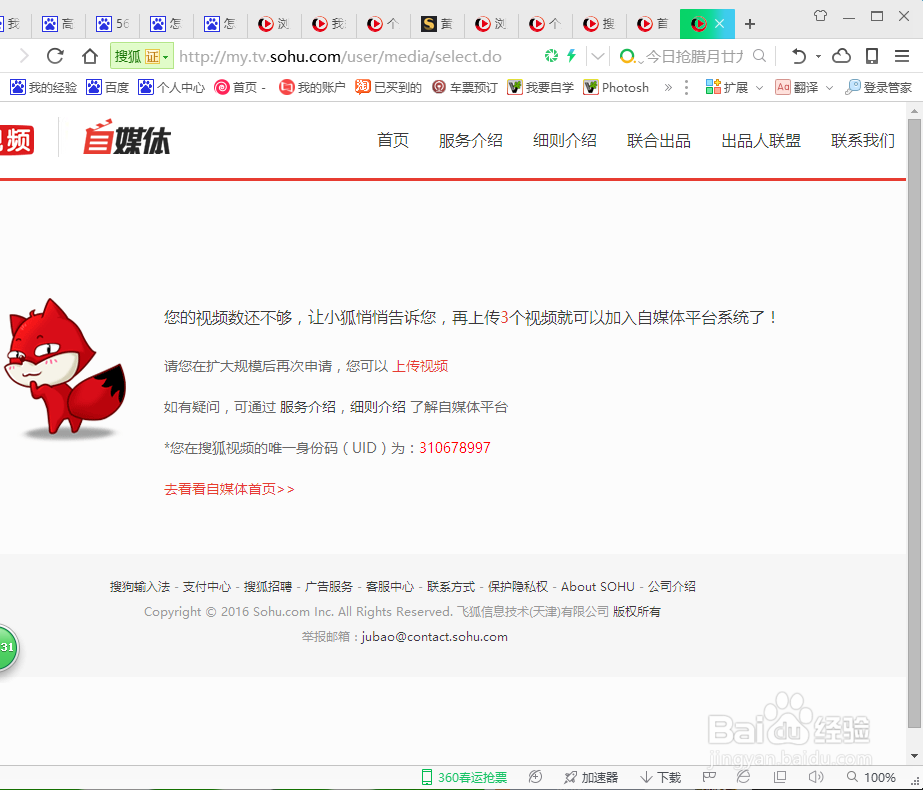
Task: Open the 扩展 extensions dropdown
Action: [x=734, y=88]
